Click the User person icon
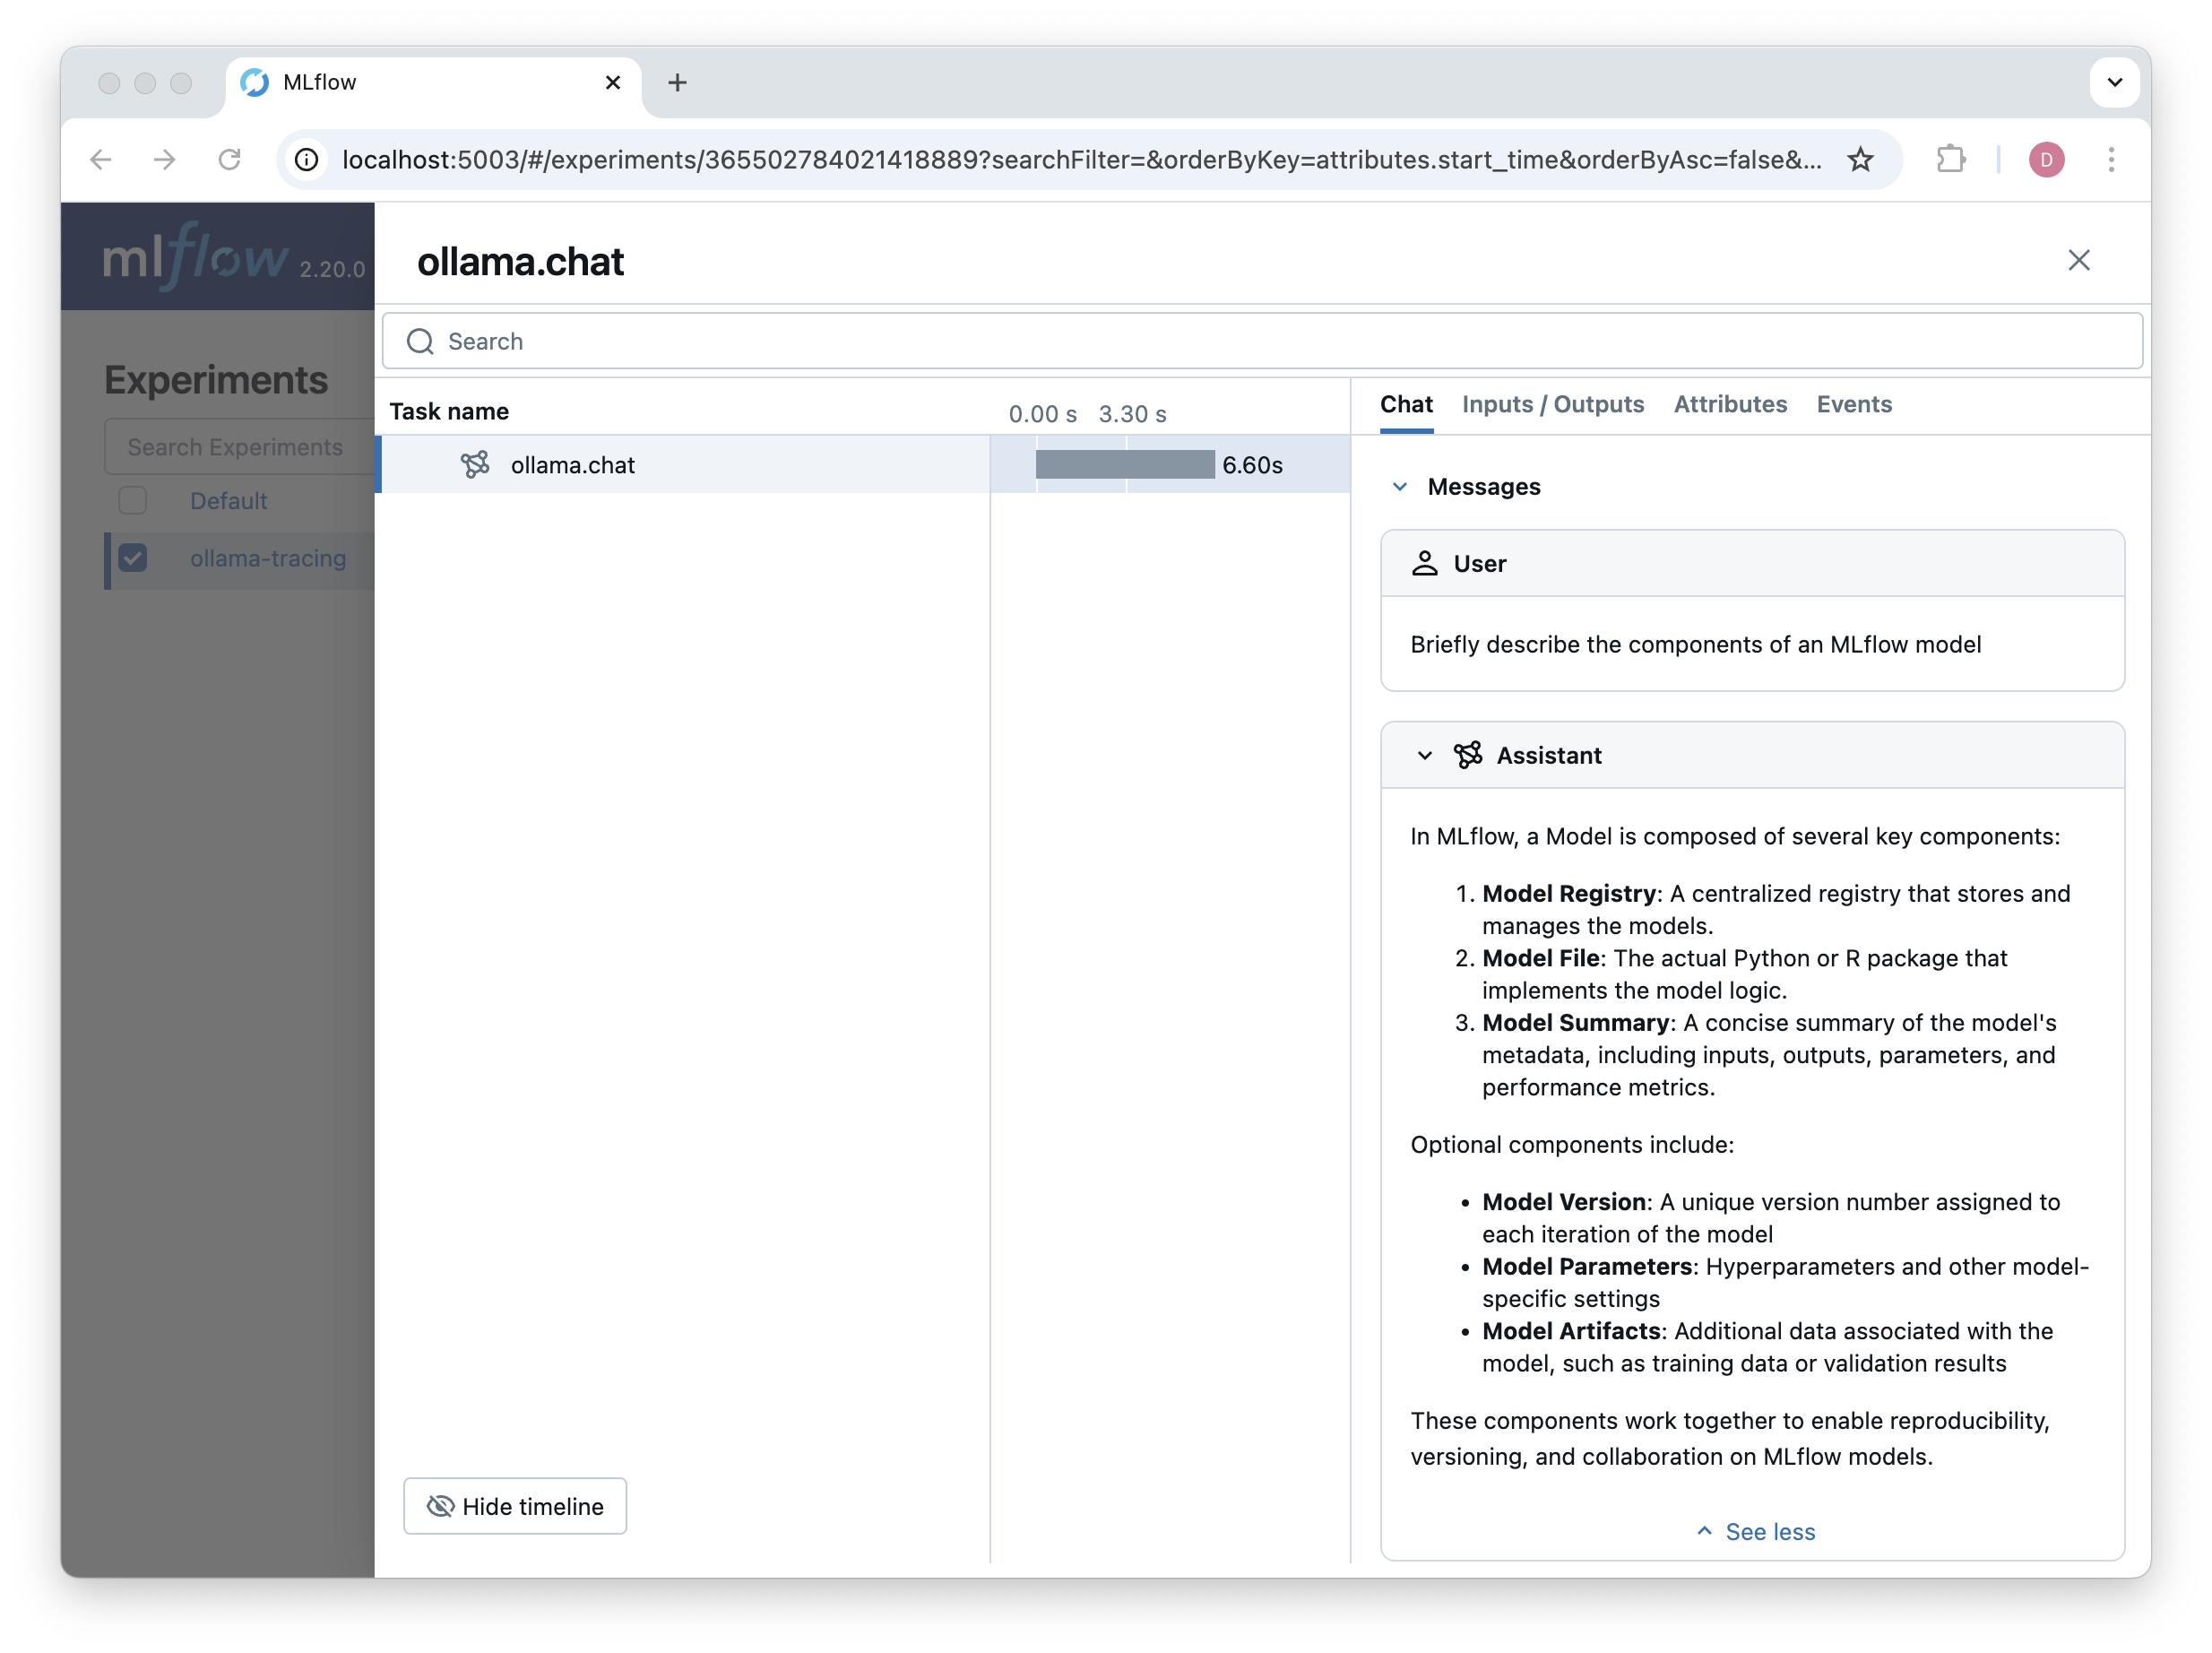Screen dimensions: 2212x1653 (1424, 564)
